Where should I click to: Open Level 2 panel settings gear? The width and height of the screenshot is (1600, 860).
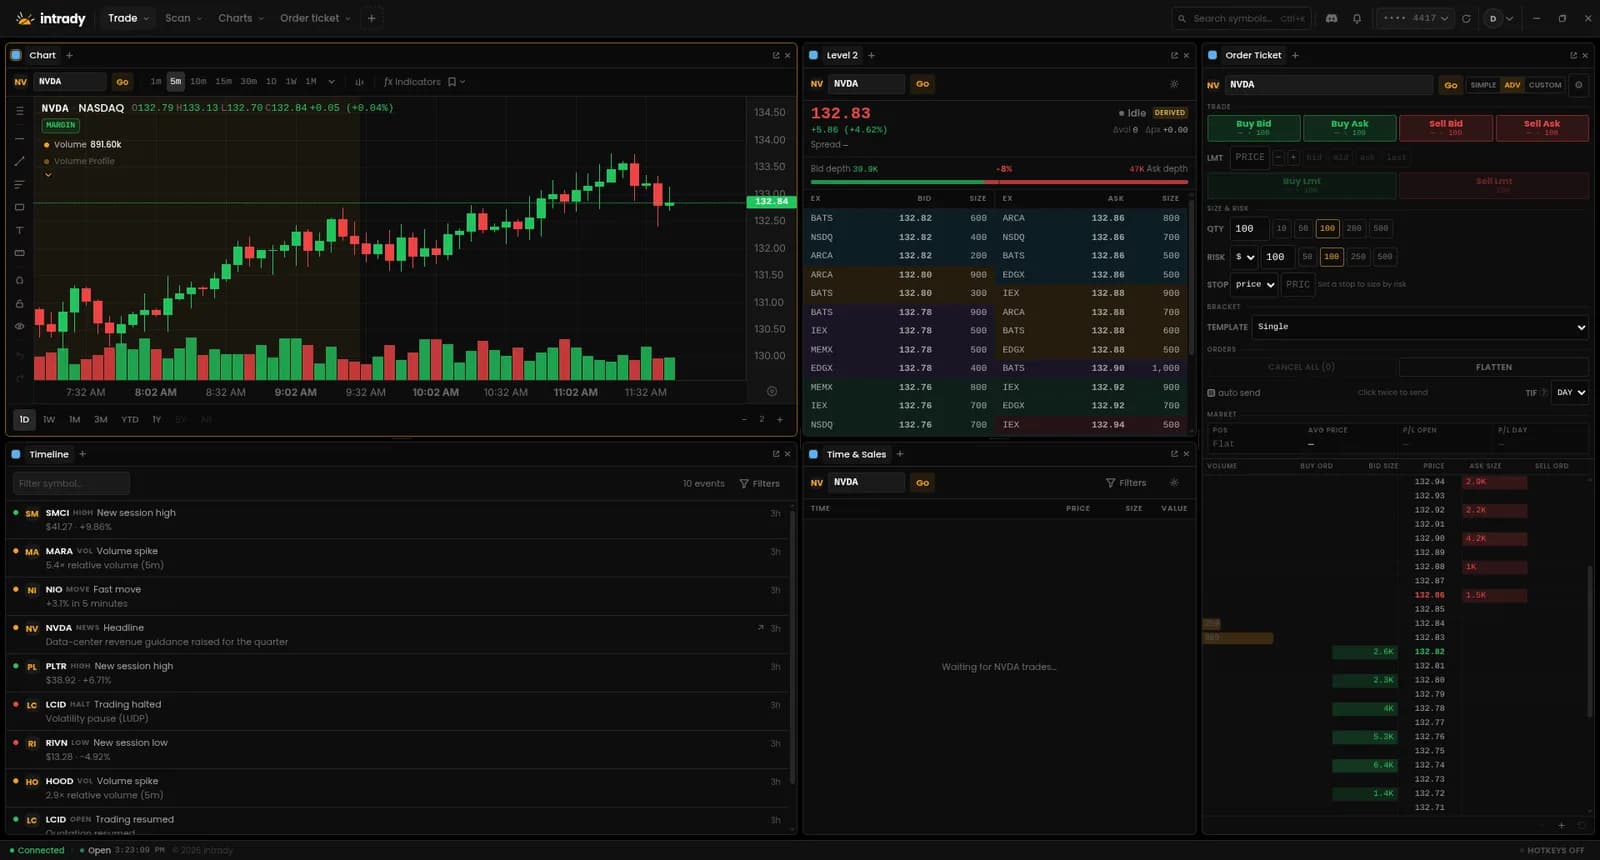(x=1174, y=84)
